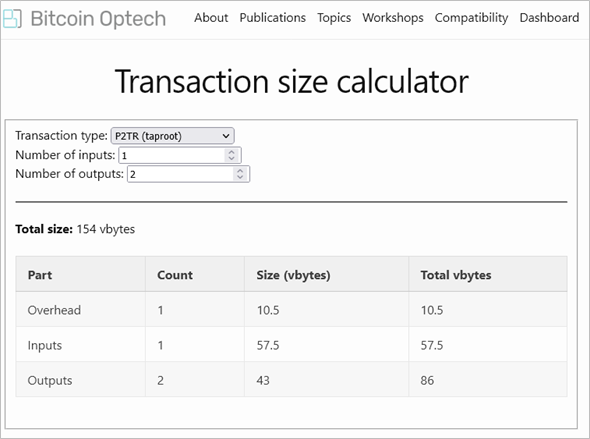Click the Bitcoin Optech logo icon

coord(12,18)
